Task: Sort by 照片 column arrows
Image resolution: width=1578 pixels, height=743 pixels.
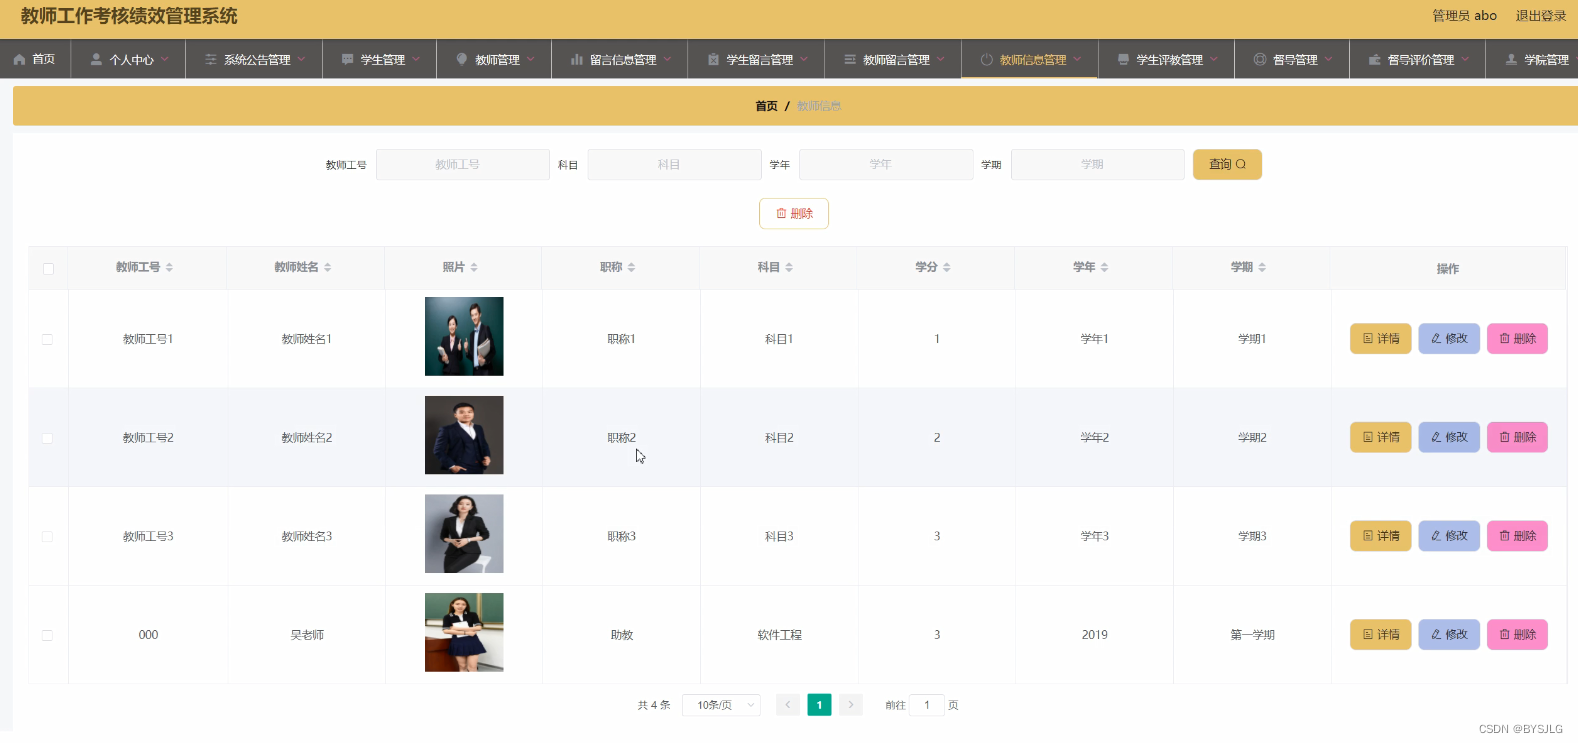Action: pos(474,267)
